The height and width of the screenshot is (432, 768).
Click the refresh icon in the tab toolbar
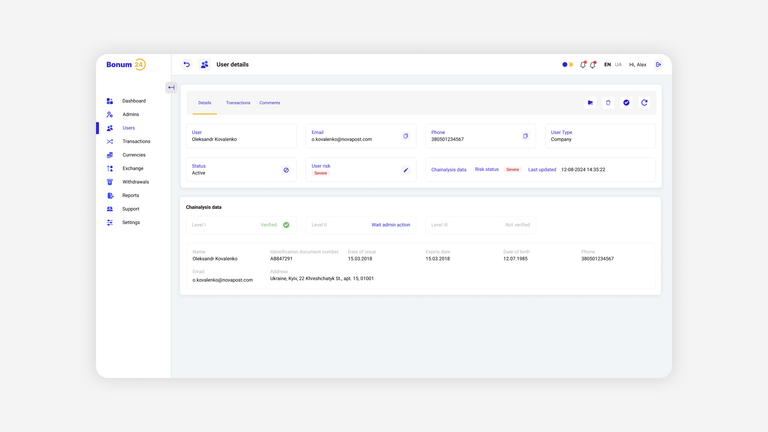644,103
